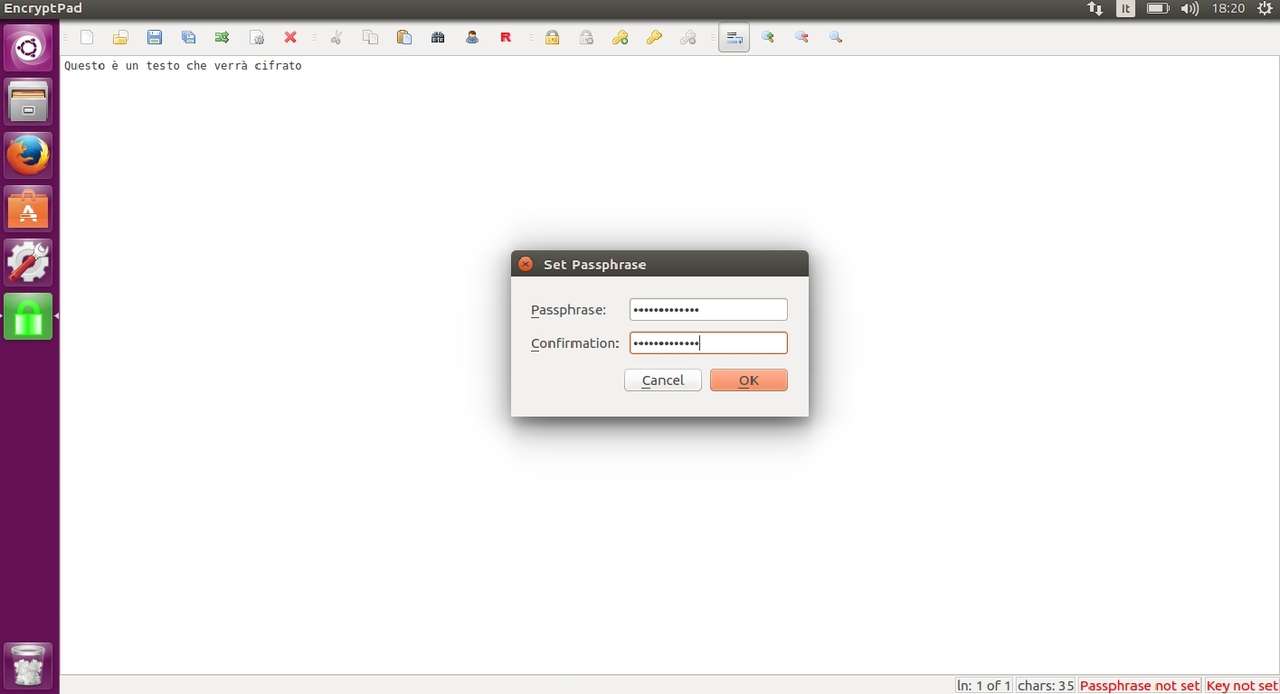Click the golden padlock passphrase icon
Screen dimensions: 1280x694
pos(552,38)
